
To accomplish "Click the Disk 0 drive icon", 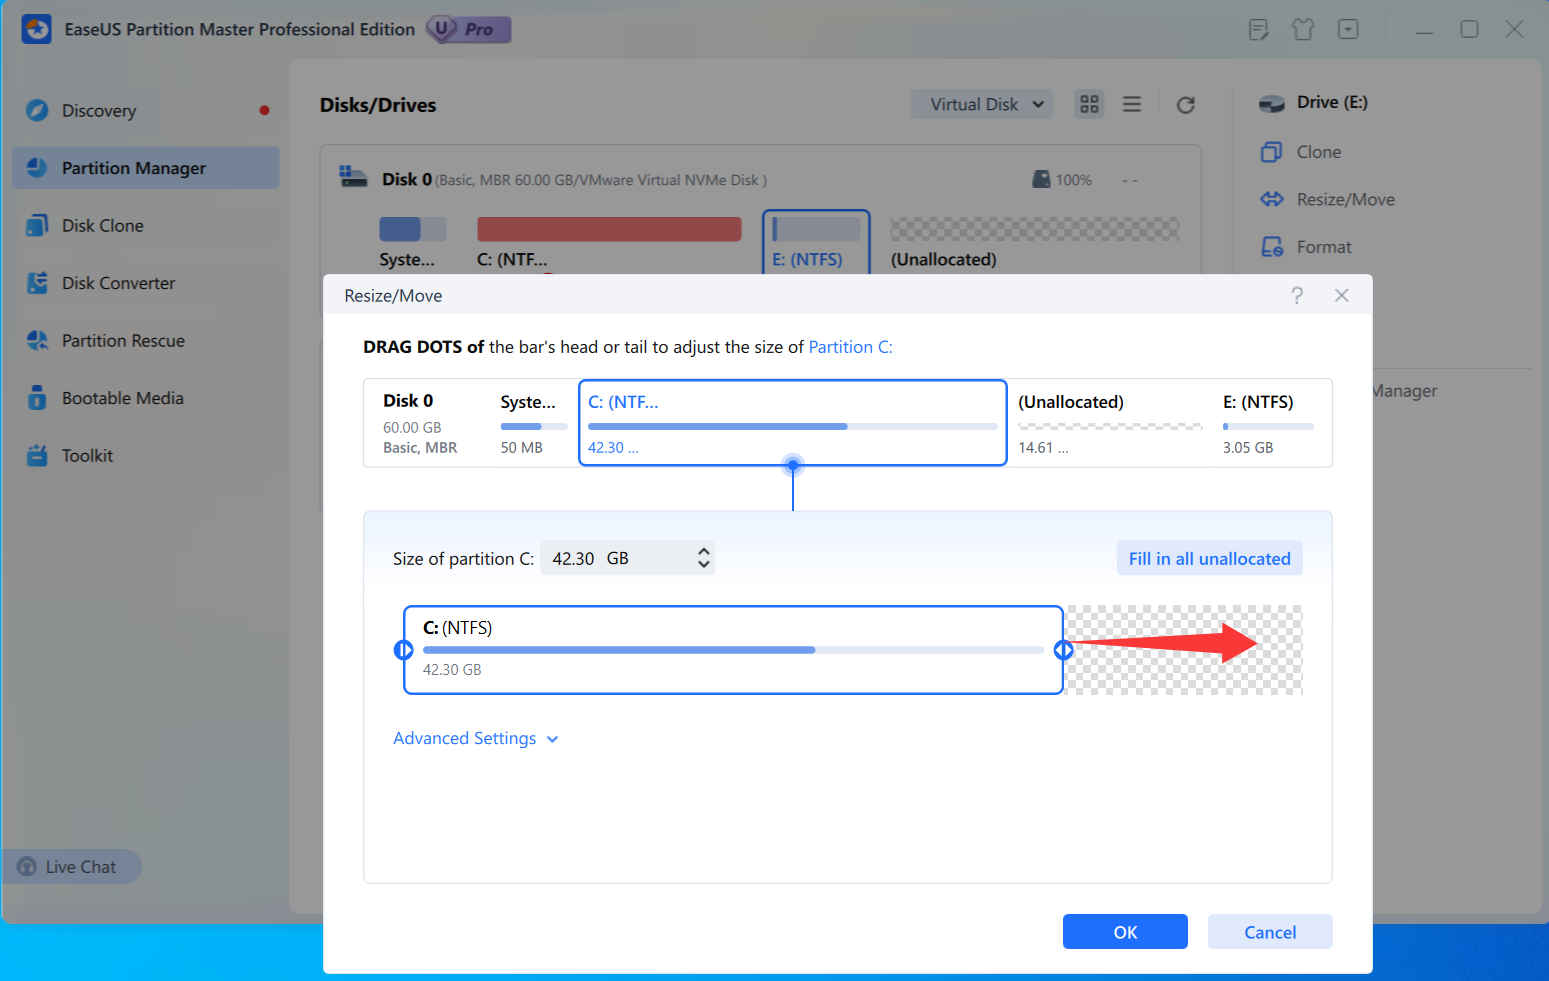I will pos(353,177).
